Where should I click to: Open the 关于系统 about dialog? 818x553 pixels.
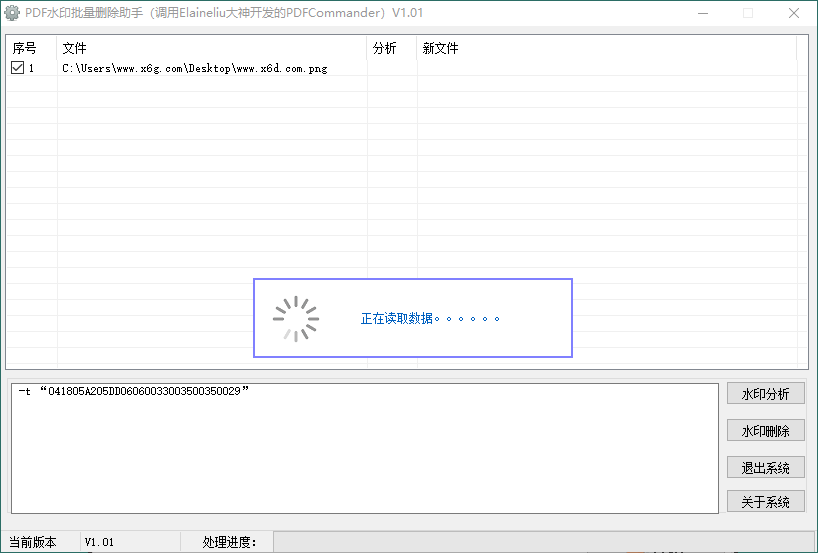point(765,501)
